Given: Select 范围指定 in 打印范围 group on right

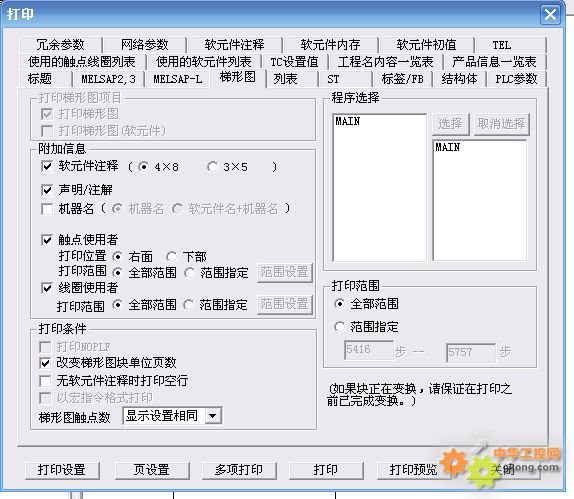Looking at the screenshot, I should [339, 327].
